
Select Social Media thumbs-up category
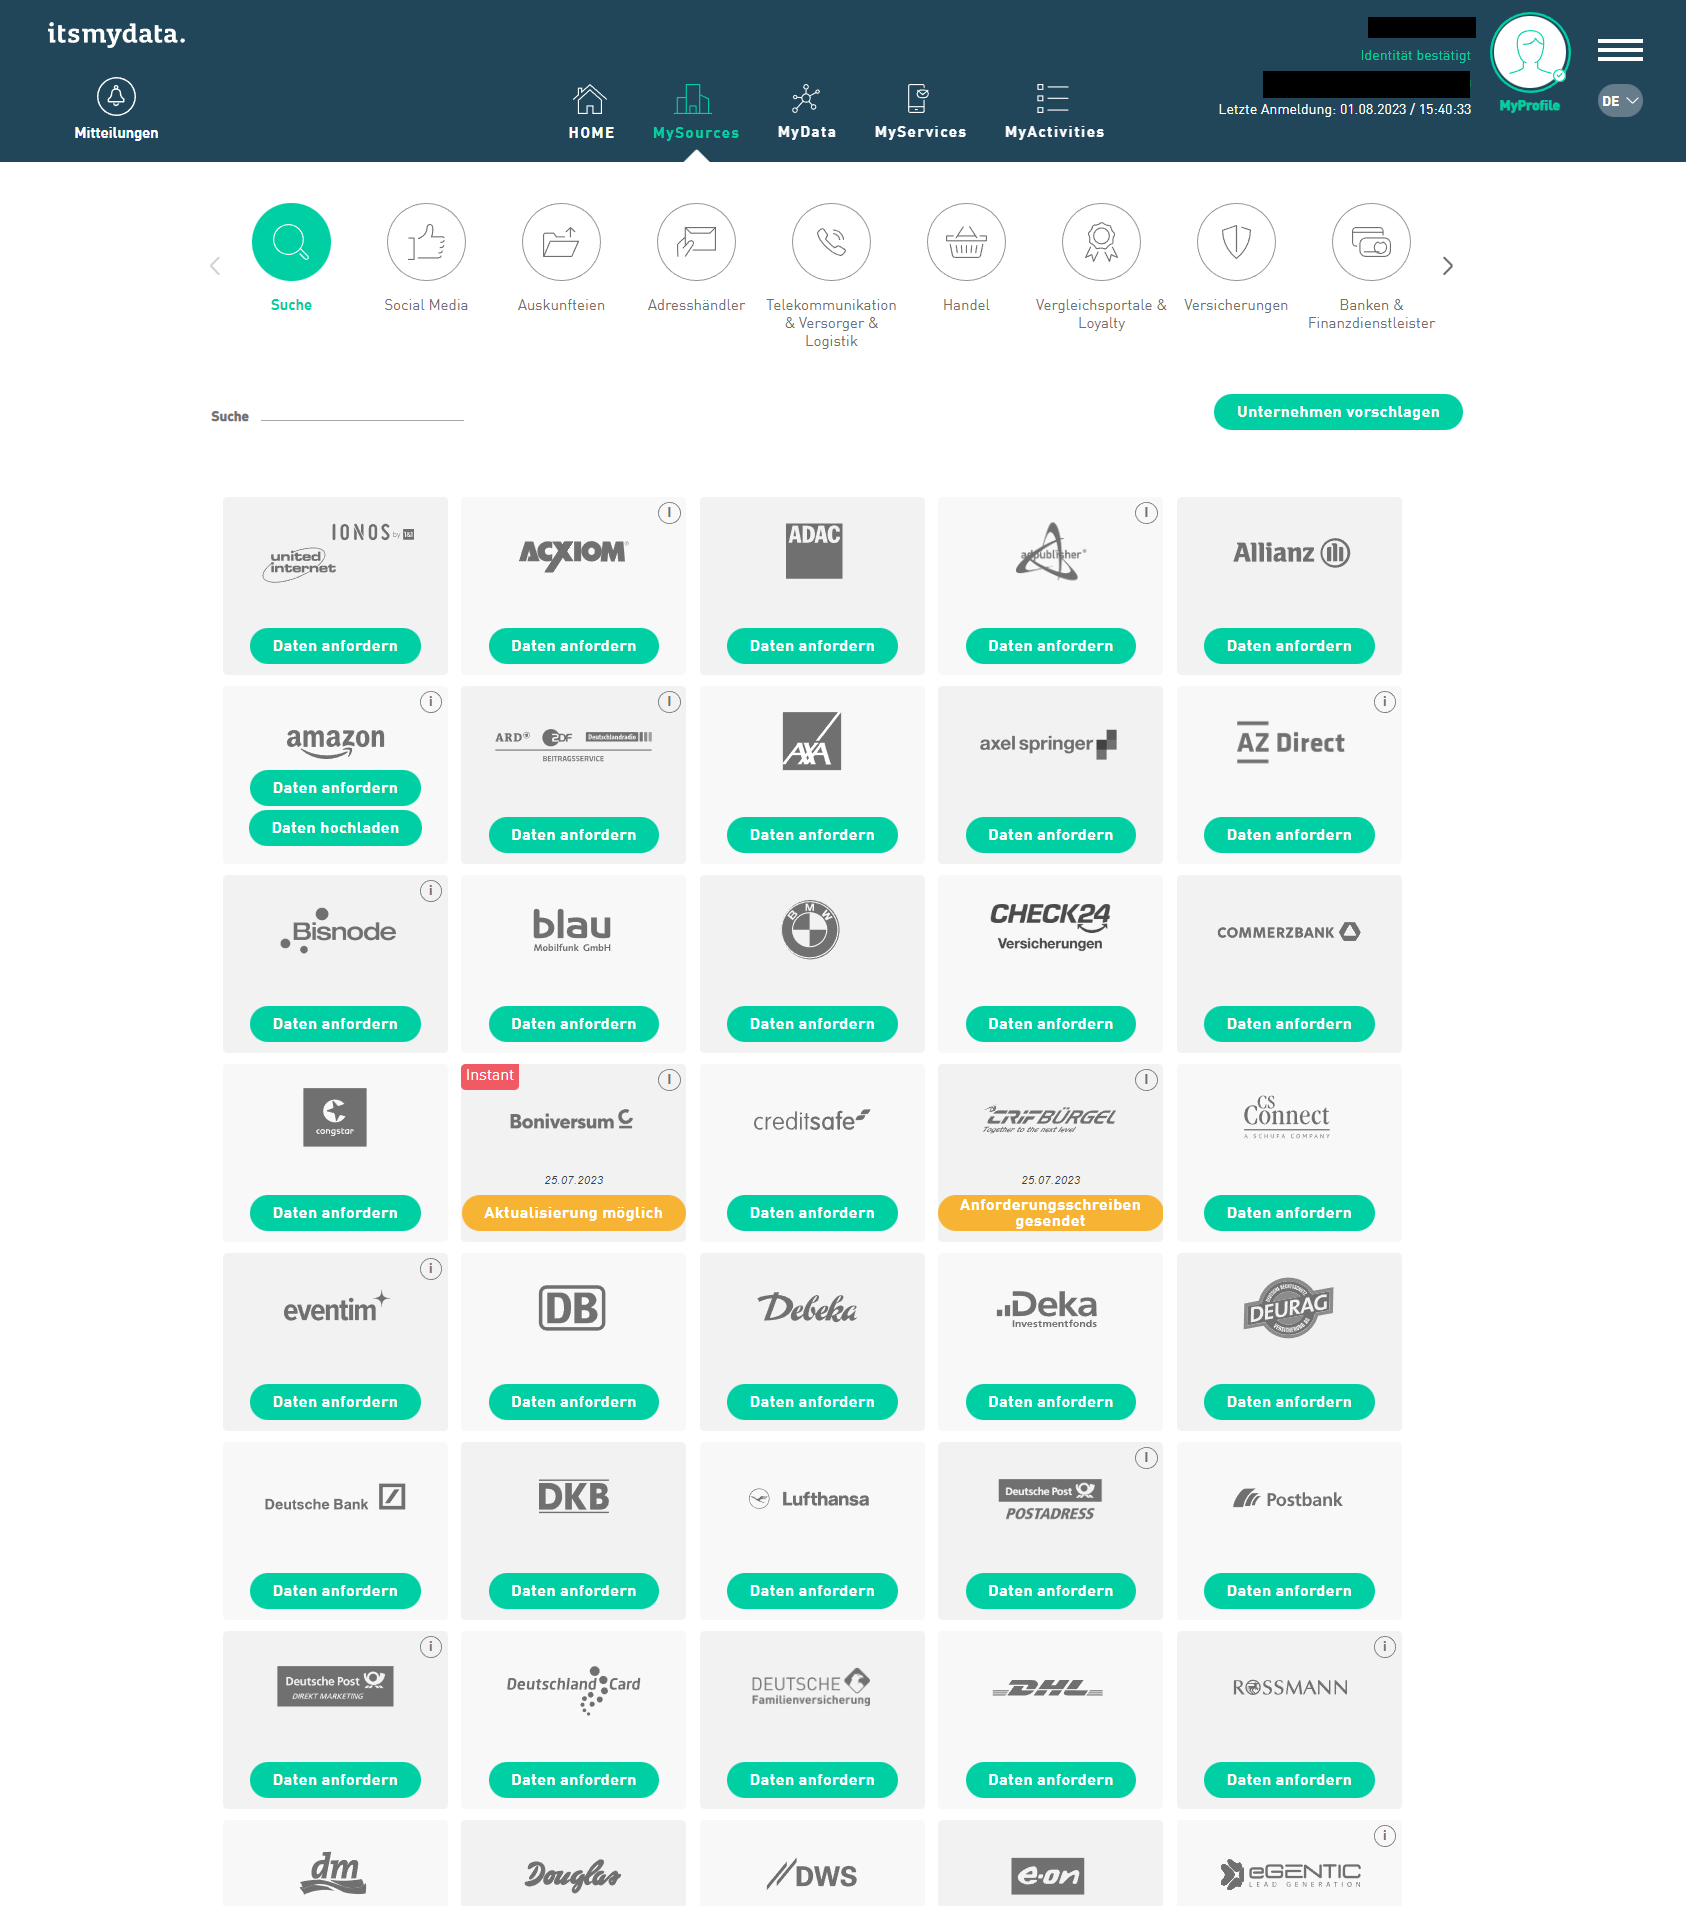pos(426,242)
